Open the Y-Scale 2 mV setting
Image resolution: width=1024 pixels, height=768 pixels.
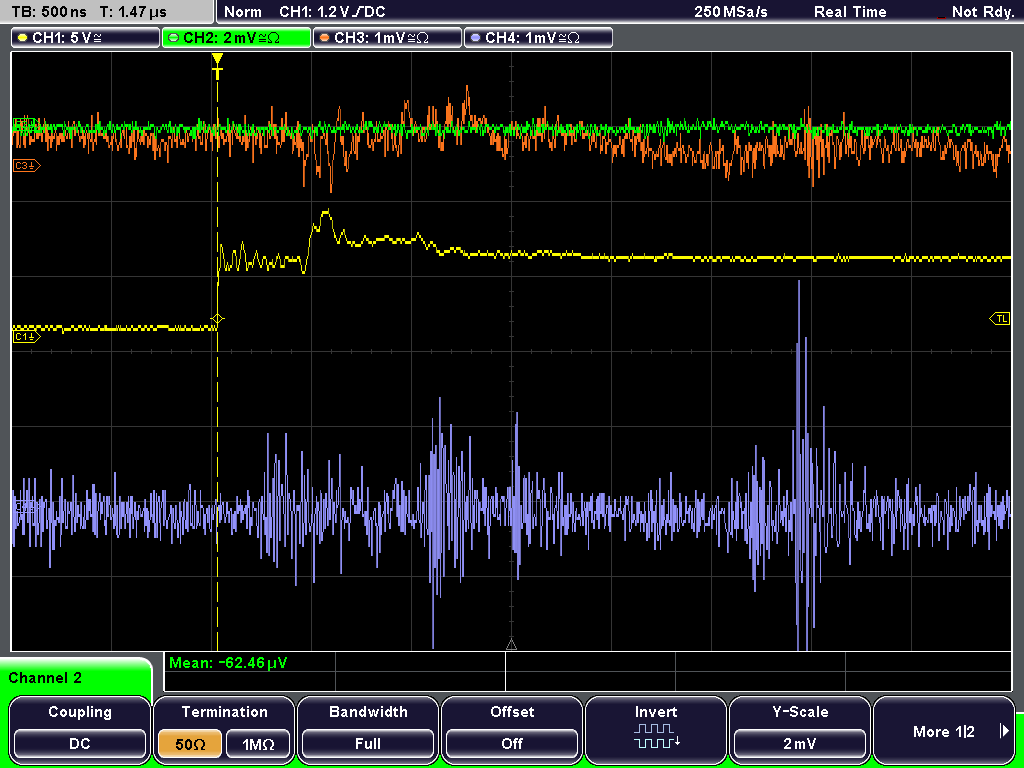point(800,743)
